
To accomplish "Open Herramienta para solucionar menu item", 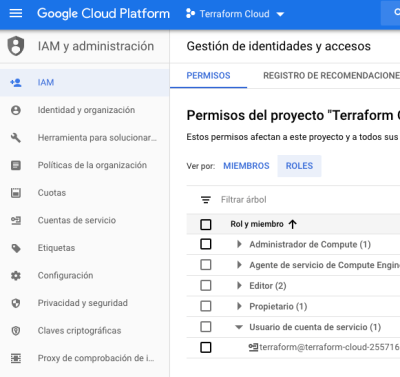I will point(85,138).
